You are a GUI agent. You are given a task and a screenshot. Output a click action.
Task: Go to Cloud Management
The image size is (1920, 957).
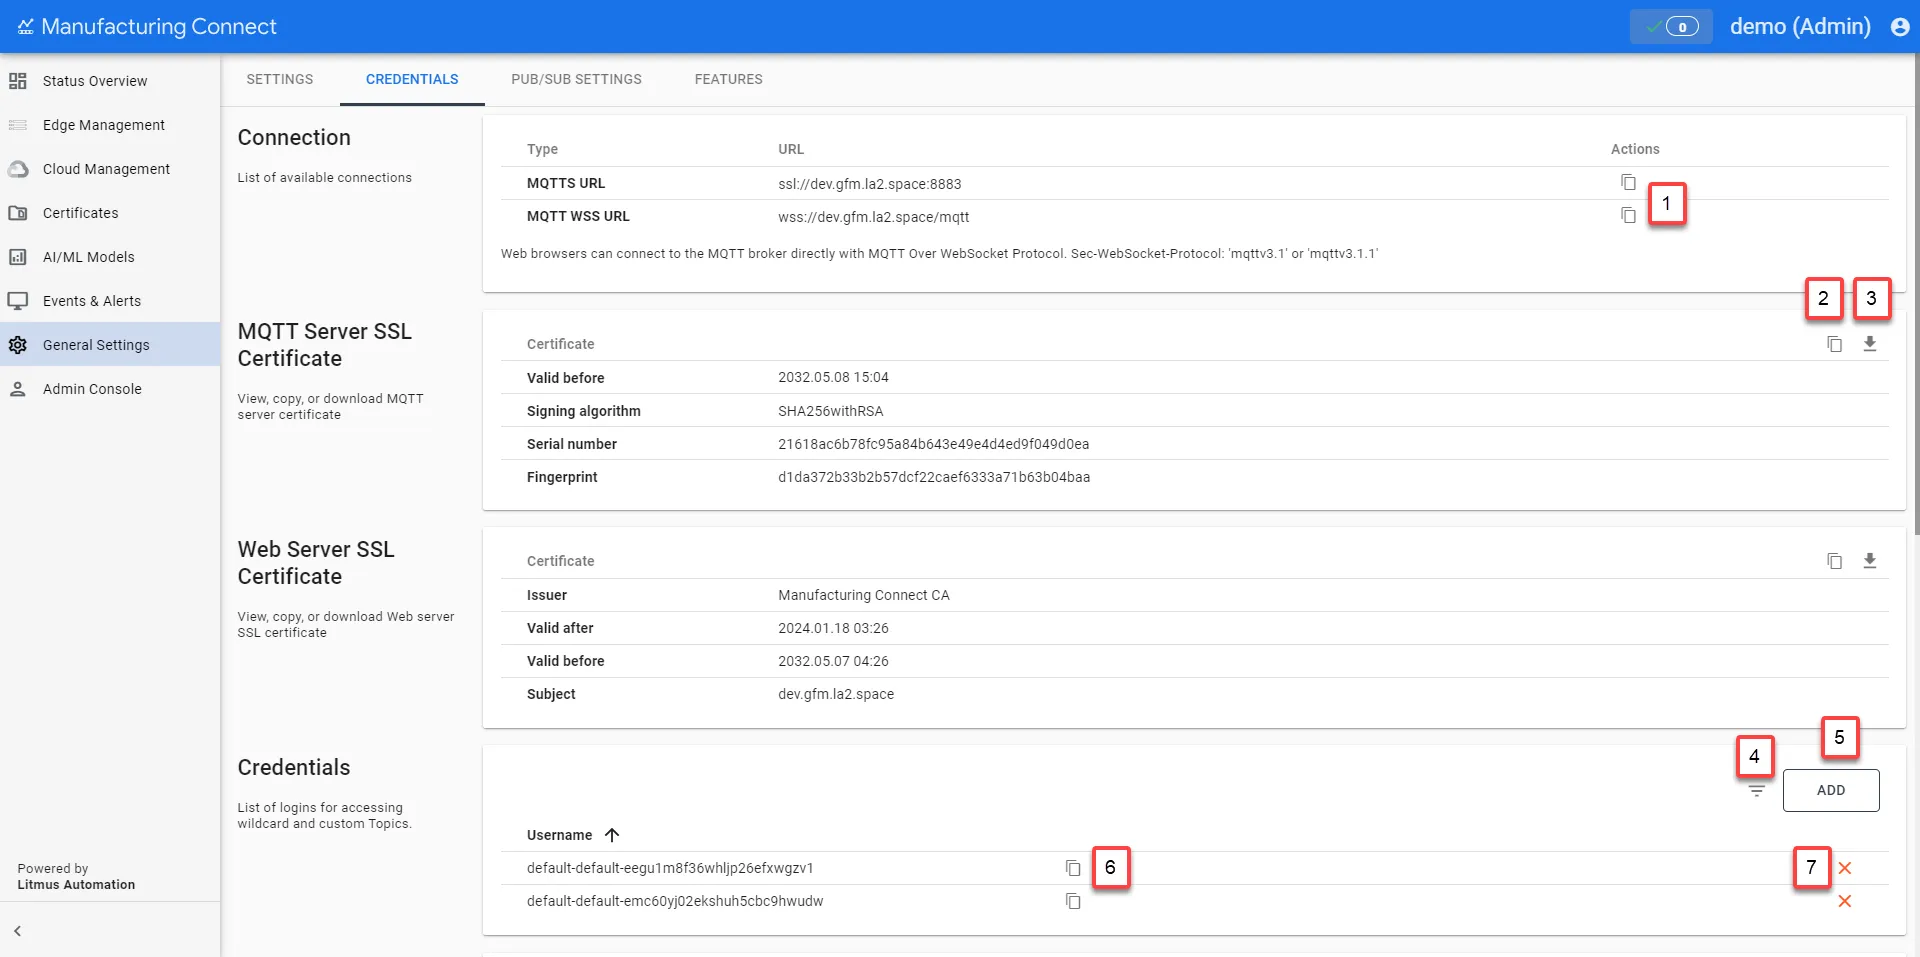coord(110,169)
